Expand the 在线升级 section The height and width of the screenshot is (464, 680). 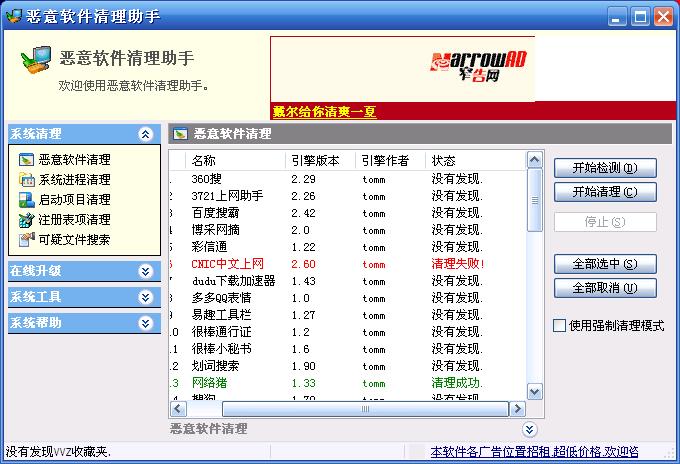point(145,271)
